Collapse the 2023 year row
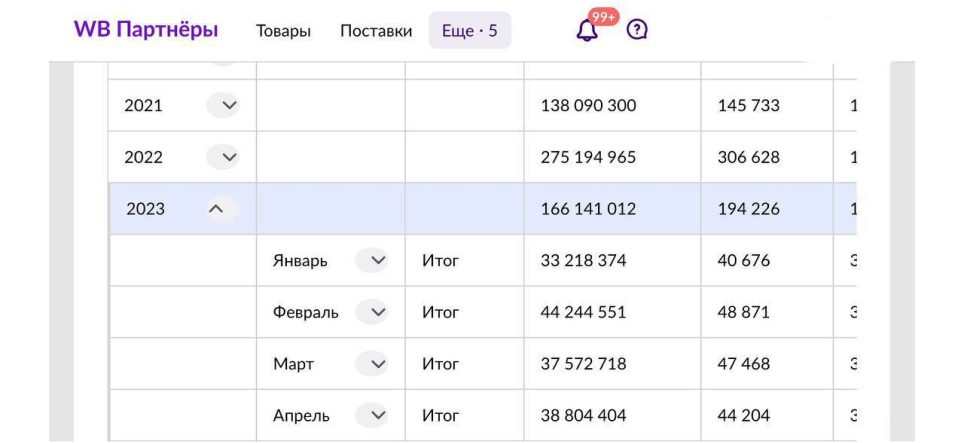 216,209
